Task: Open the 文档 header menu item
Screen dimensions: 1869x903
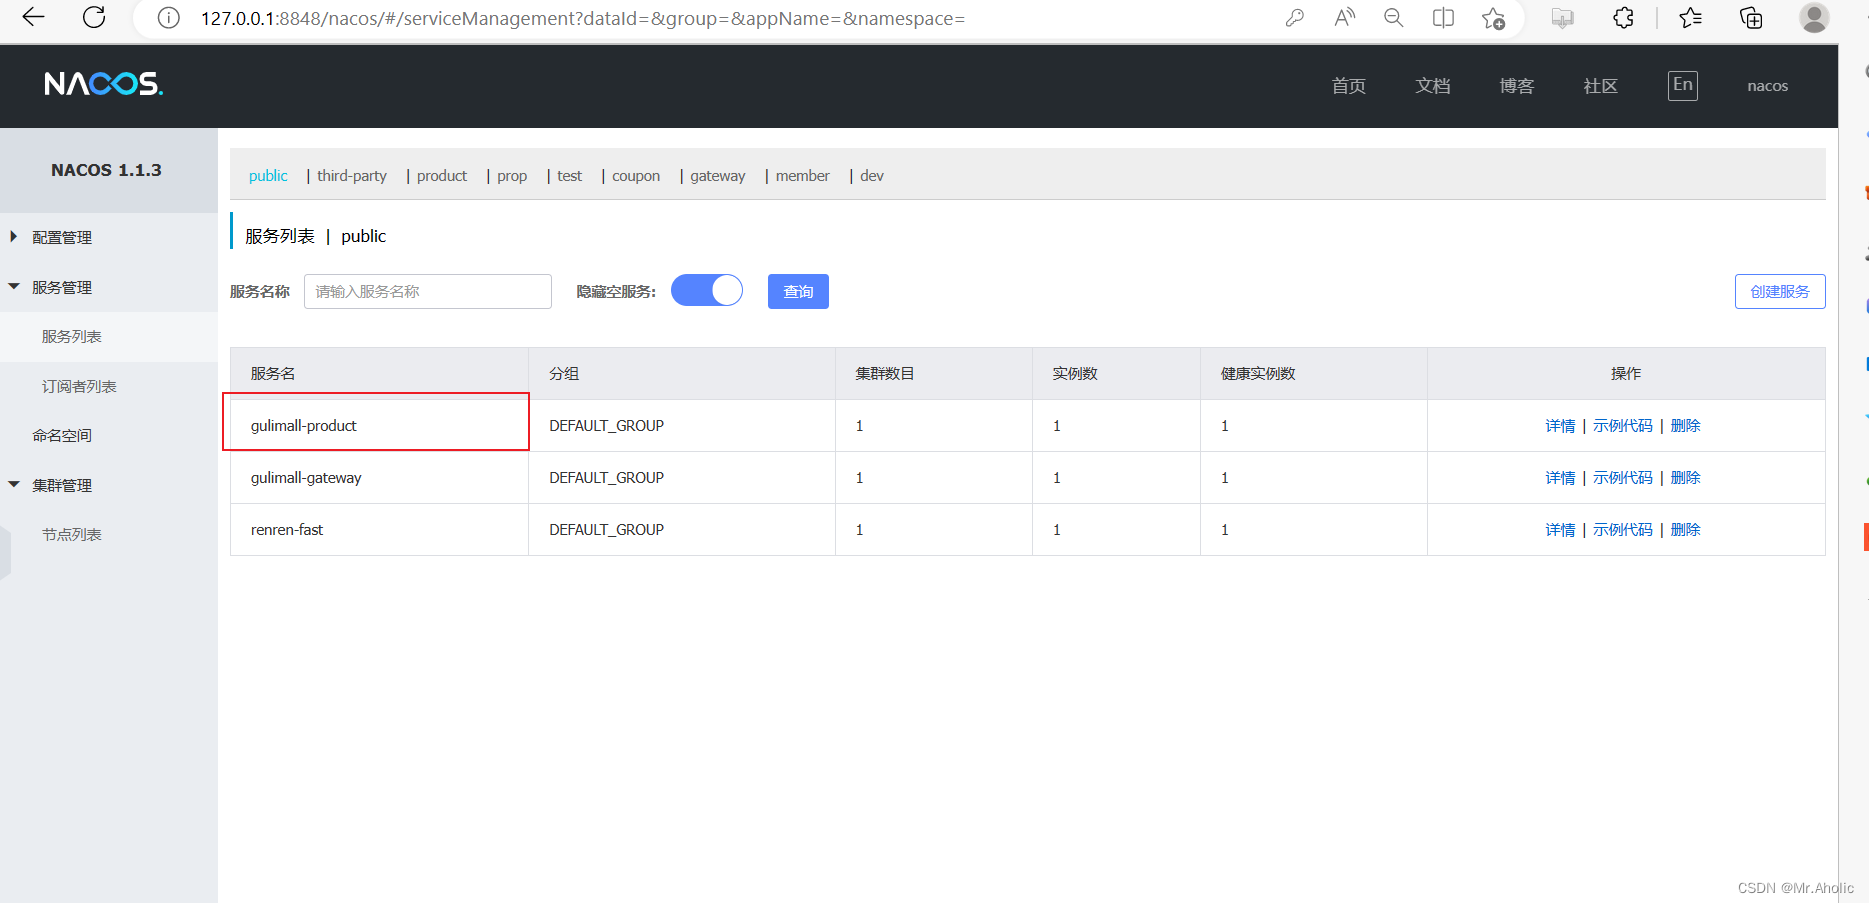Action: 1433,86
